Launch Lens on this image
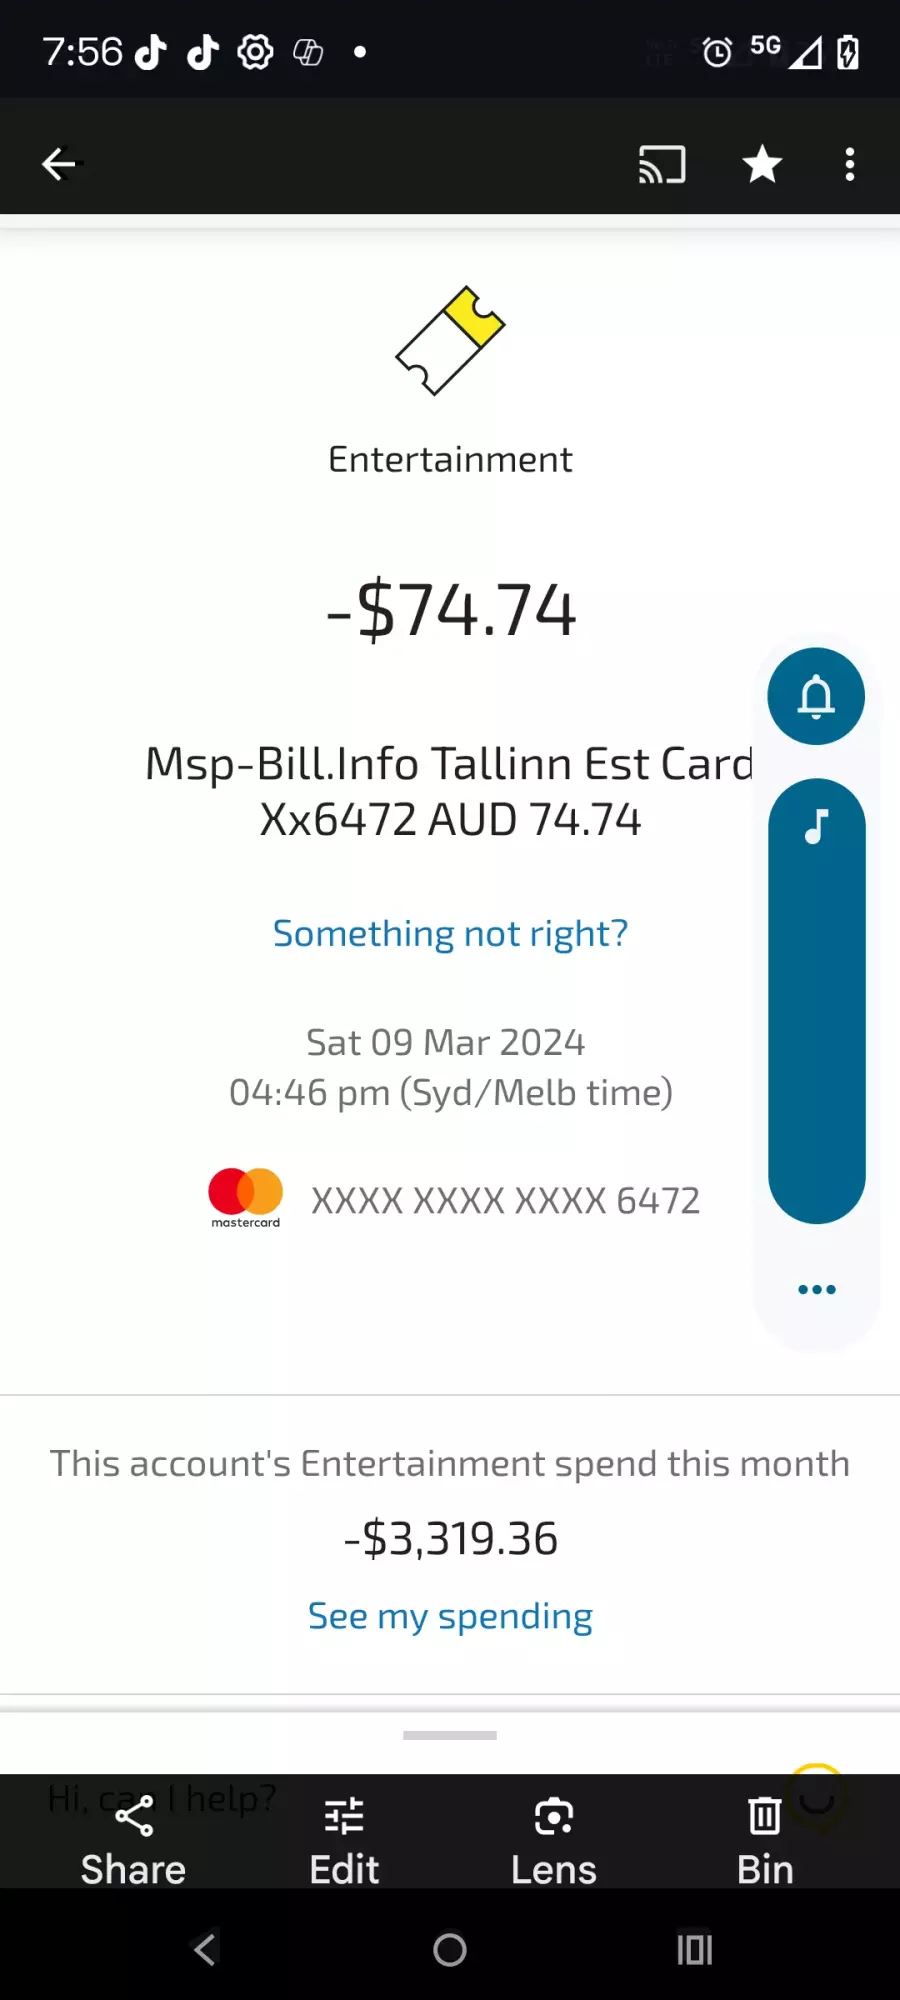The width and height of the screenshot is (900, 2000). 553,1842
